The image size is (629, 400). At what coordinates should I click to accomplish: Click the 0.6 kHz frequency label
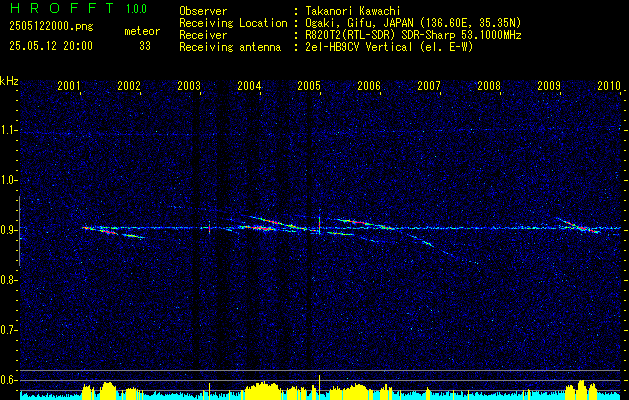point(8,380)
